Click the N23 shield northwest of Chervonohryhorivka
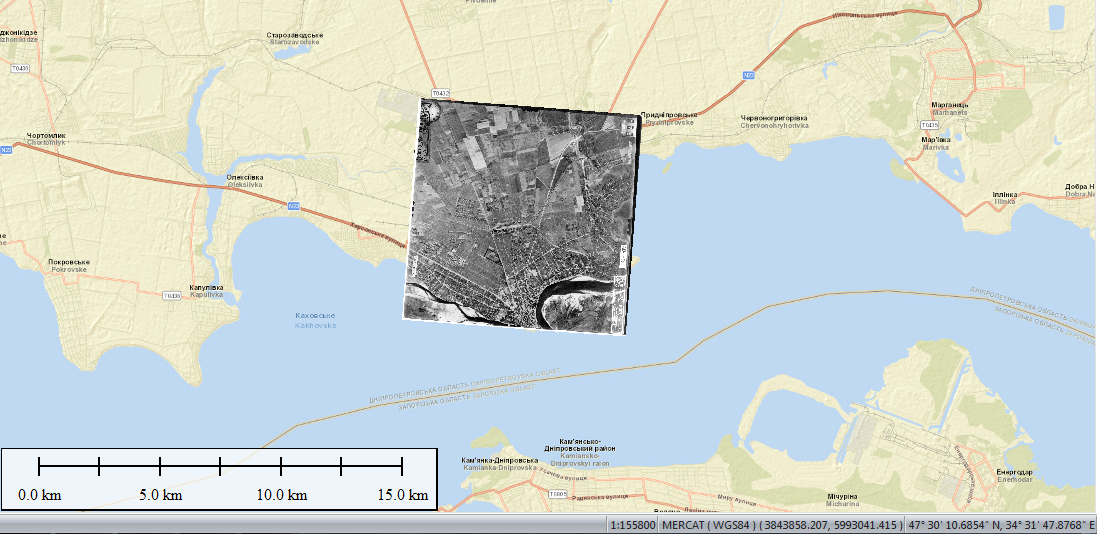The image size is (1097, 534). click(747, 75)
